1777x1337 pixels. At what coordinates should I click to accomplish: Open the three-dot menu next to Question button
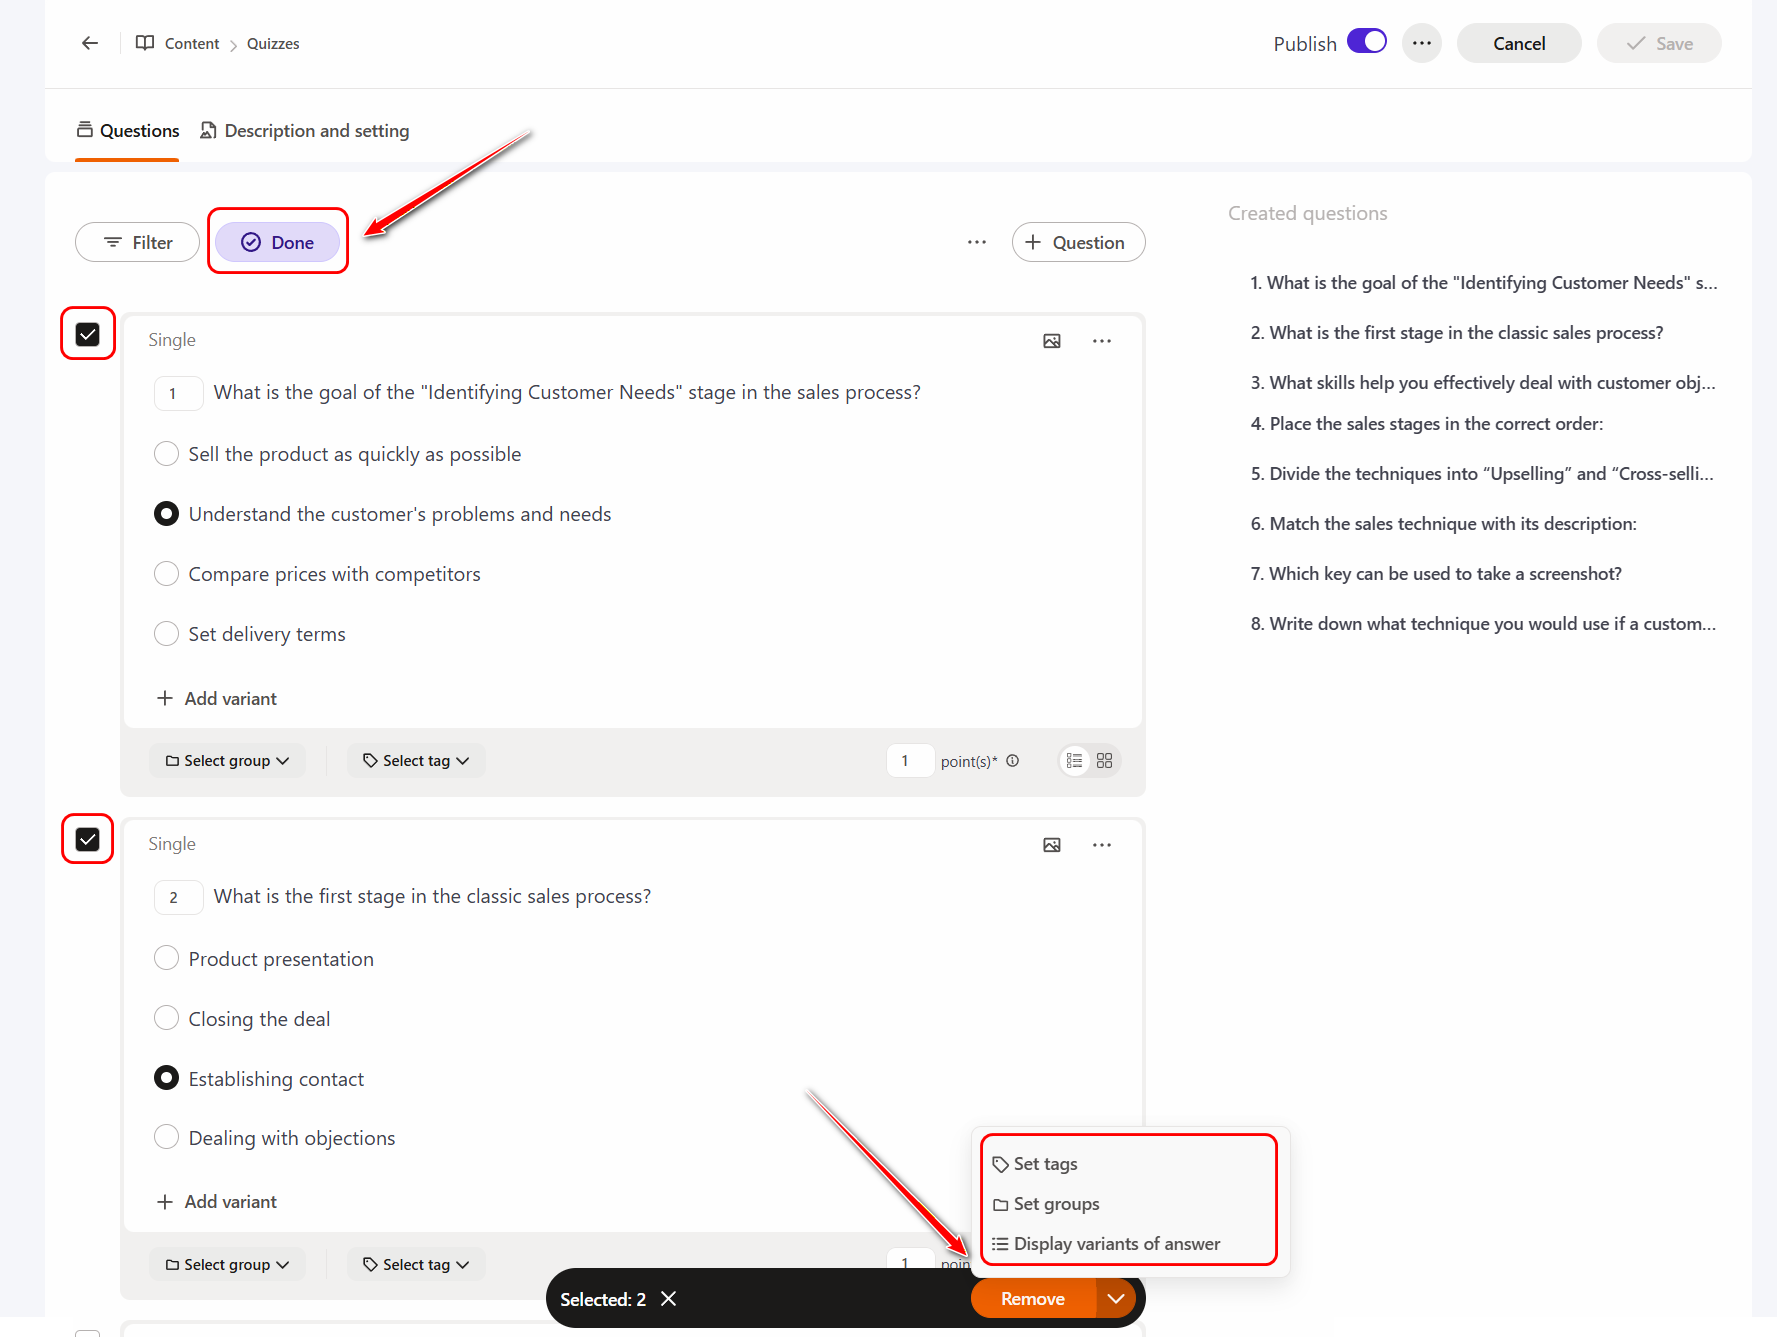977,242
